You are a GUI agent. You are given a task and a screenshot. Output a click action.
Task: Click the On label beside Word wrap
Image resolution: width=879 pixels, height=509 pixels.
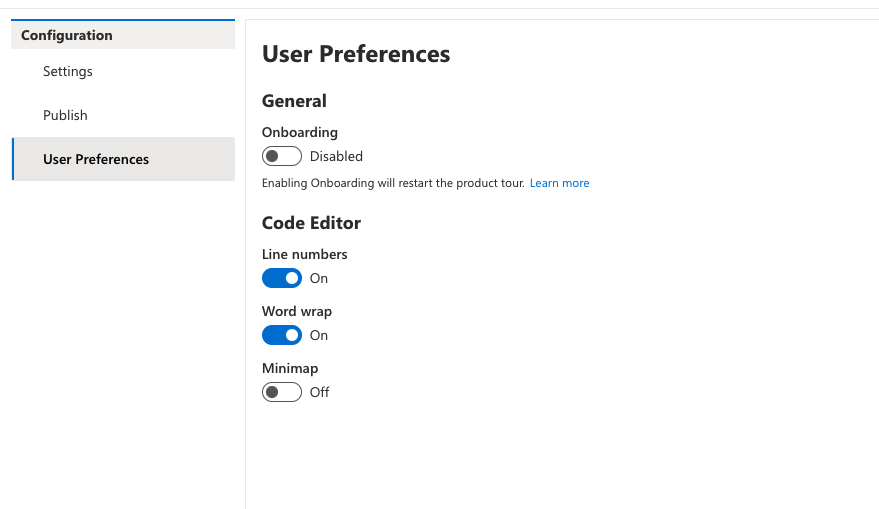(318, 335)
